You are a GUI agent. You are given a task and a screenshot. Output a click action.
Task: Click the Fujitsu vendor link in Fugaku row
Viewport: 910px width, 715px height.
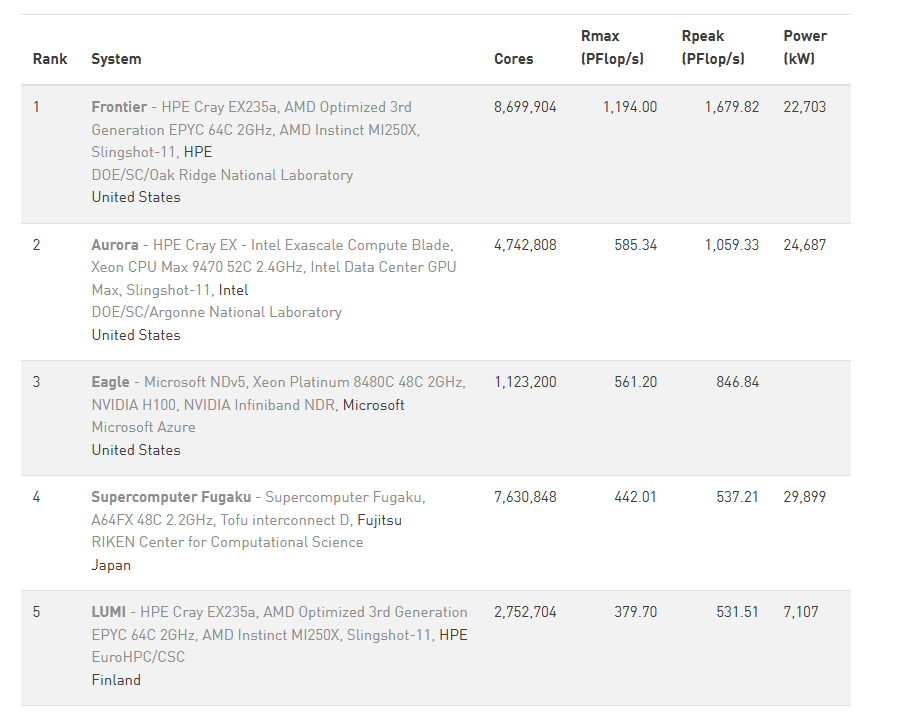pyautogui.click(x=380, y=520)
